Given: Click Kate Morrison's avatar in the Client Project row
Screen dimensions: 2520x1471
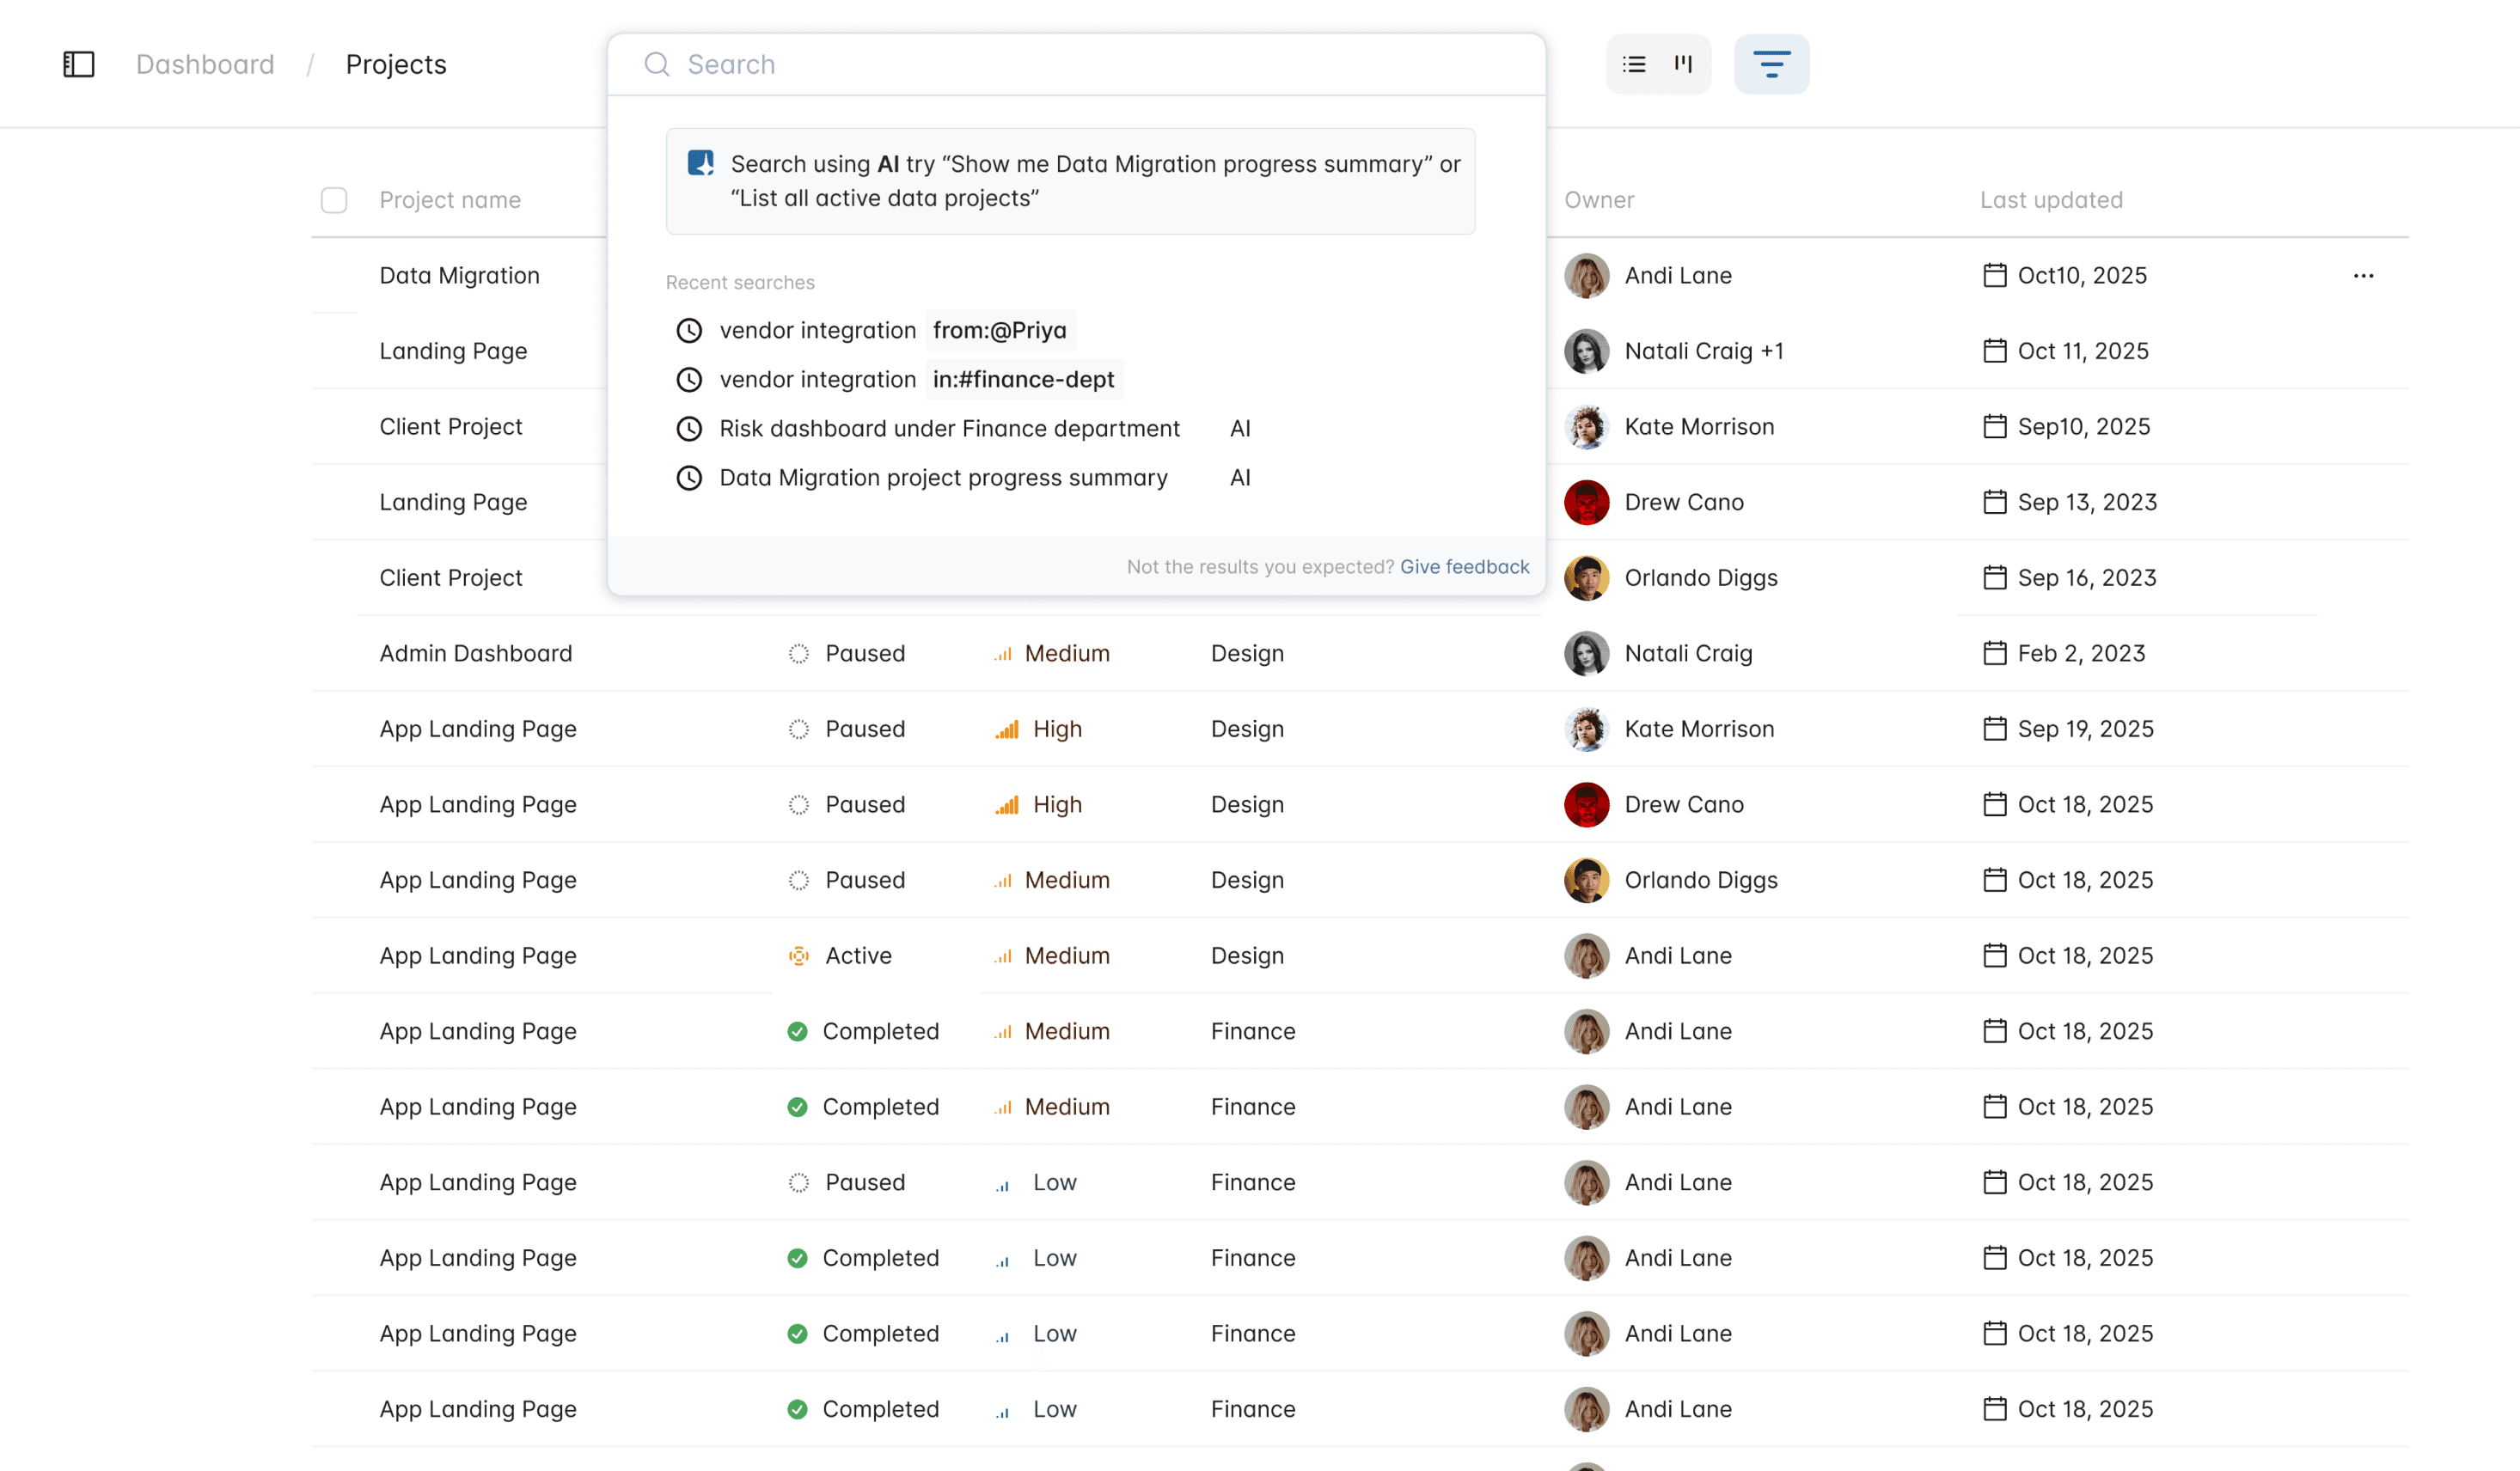Looking at the screenshot, I should coord(1587,426).
